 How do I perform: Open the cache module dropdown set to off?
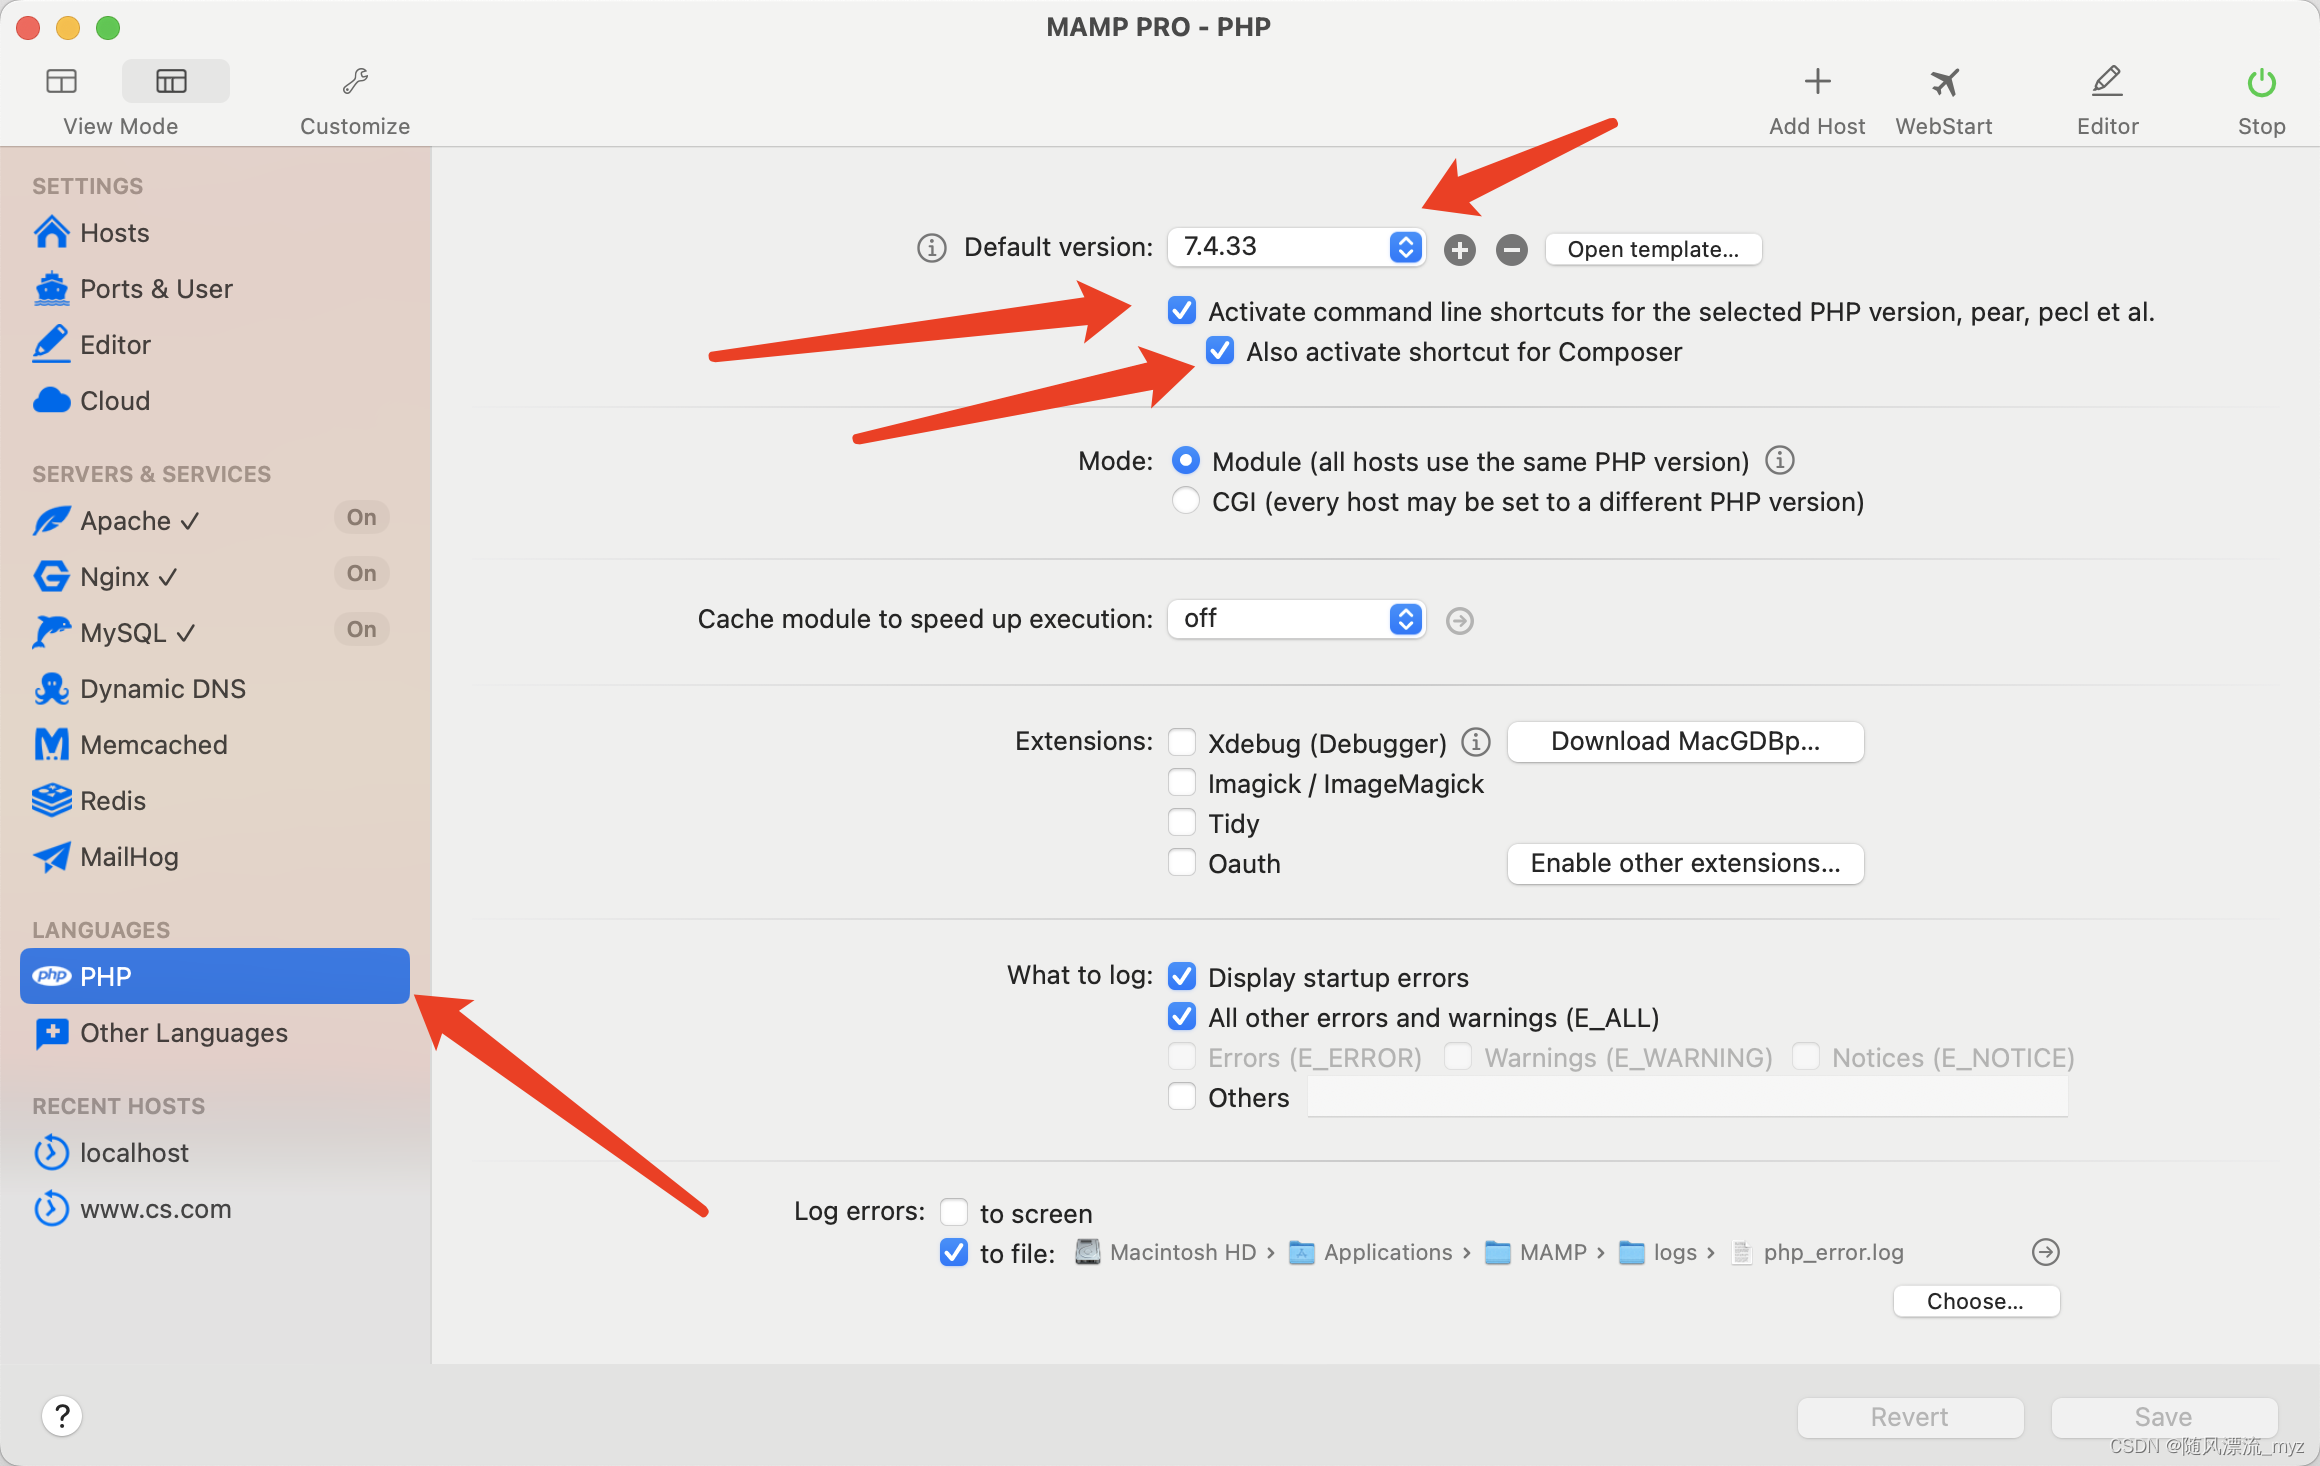click(1296, 619)
